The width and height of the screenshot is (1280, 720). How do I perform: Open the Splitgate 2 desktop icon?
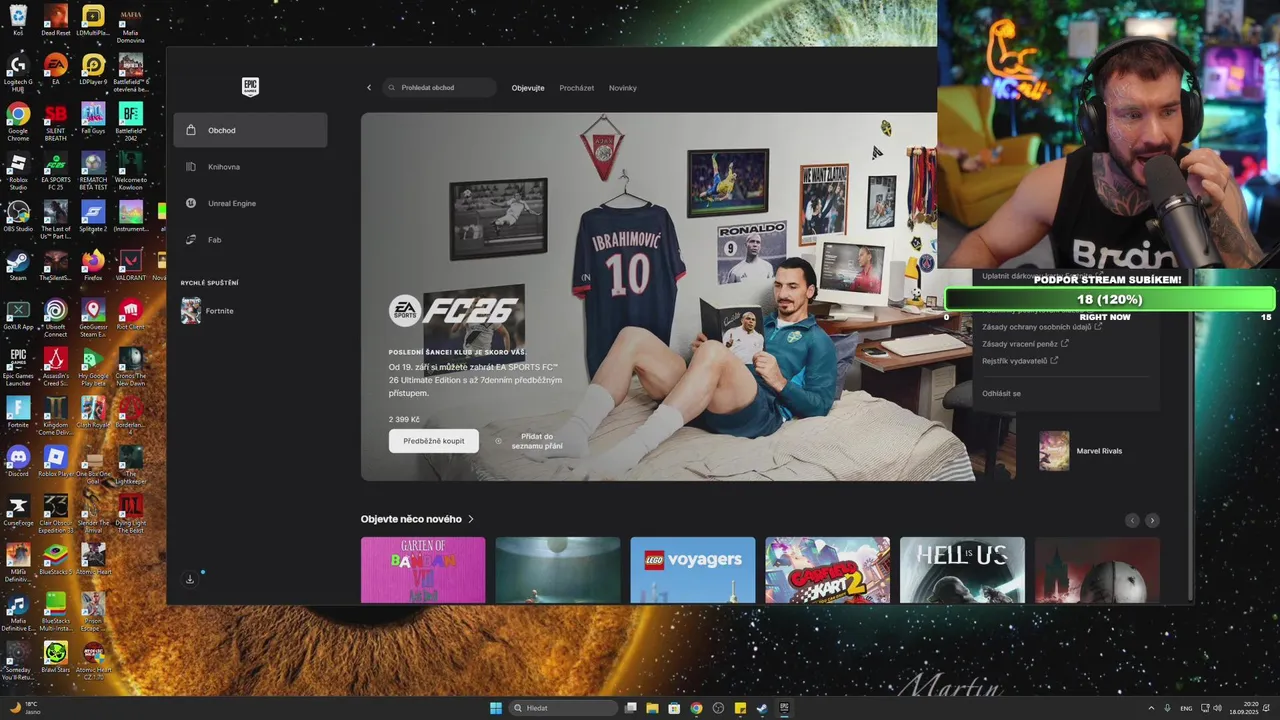click(93, 216)
